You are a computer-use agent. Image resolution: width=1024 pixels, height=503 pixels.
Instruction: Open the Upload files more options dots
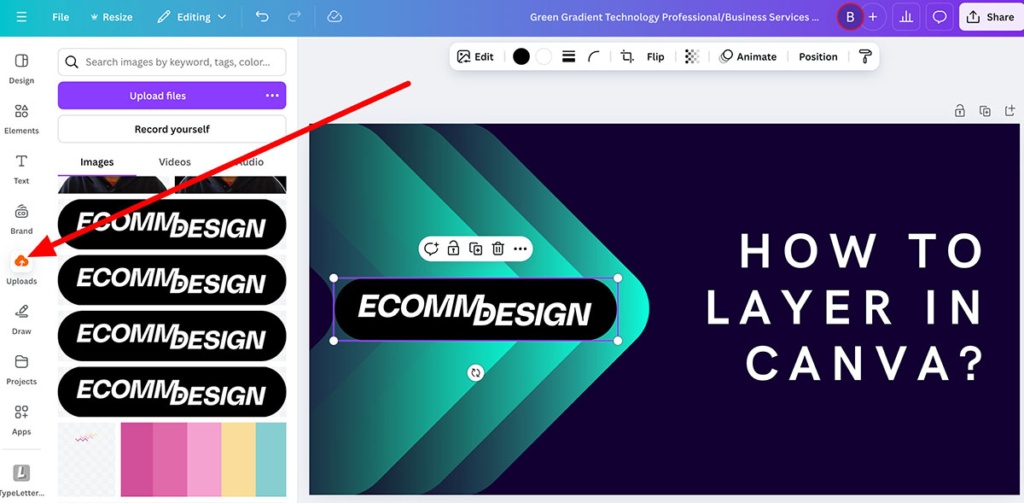pyautogui.click(x=272, y=95)
